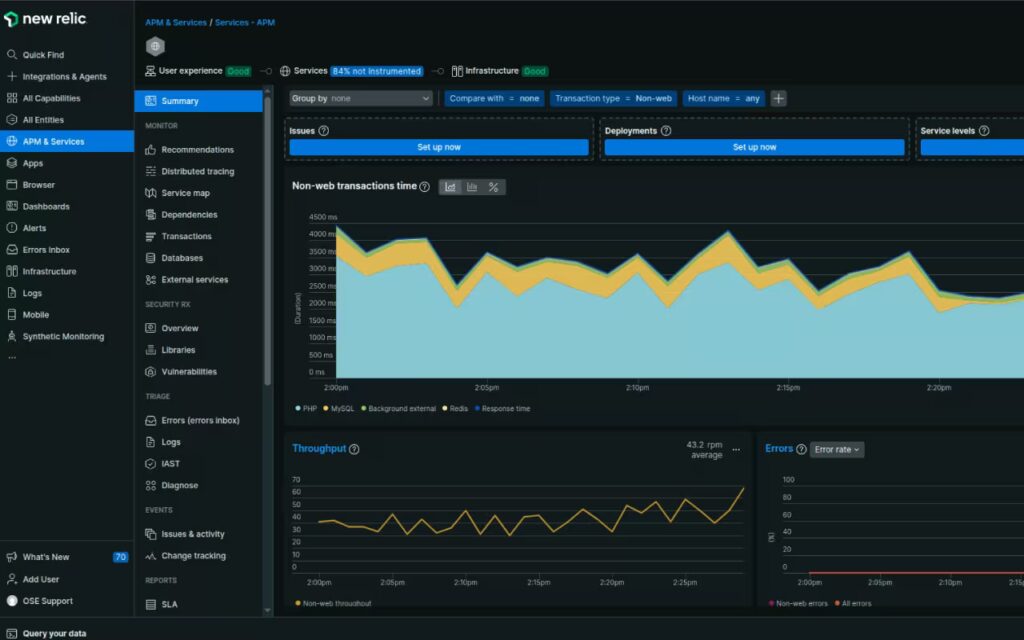The image size is (1024, 640).
Task: Expand the Group by dropdown
Action: point(360,98)
